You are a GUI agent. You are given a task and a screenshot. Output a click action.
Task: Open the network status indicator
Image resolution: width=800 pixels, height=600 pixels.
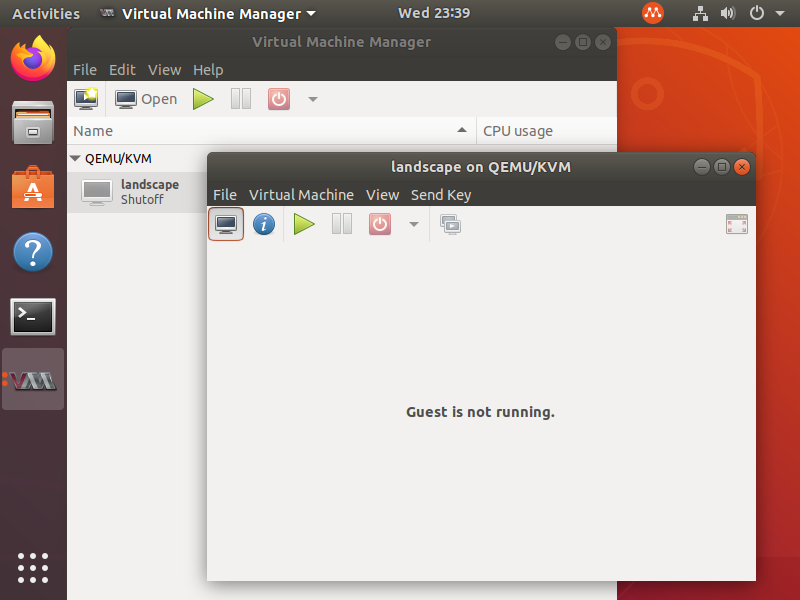click(x=701, y=13)
